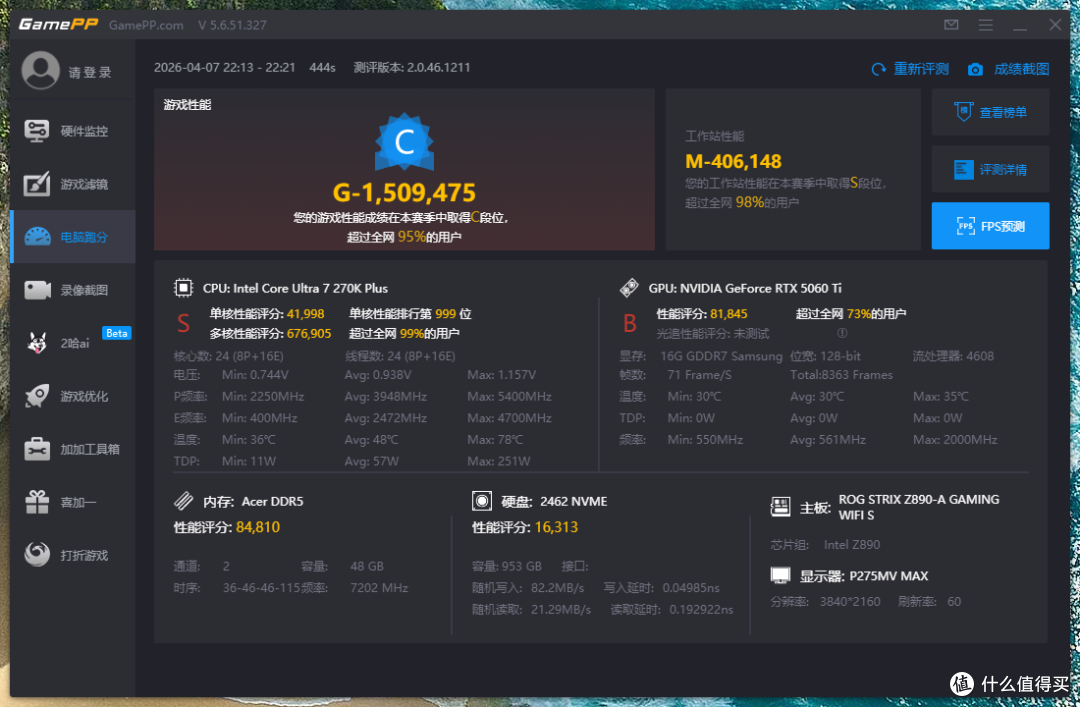Click the 游戏性能 panel heading
The width and height of the screenshot is (1080, 707).
187,105
